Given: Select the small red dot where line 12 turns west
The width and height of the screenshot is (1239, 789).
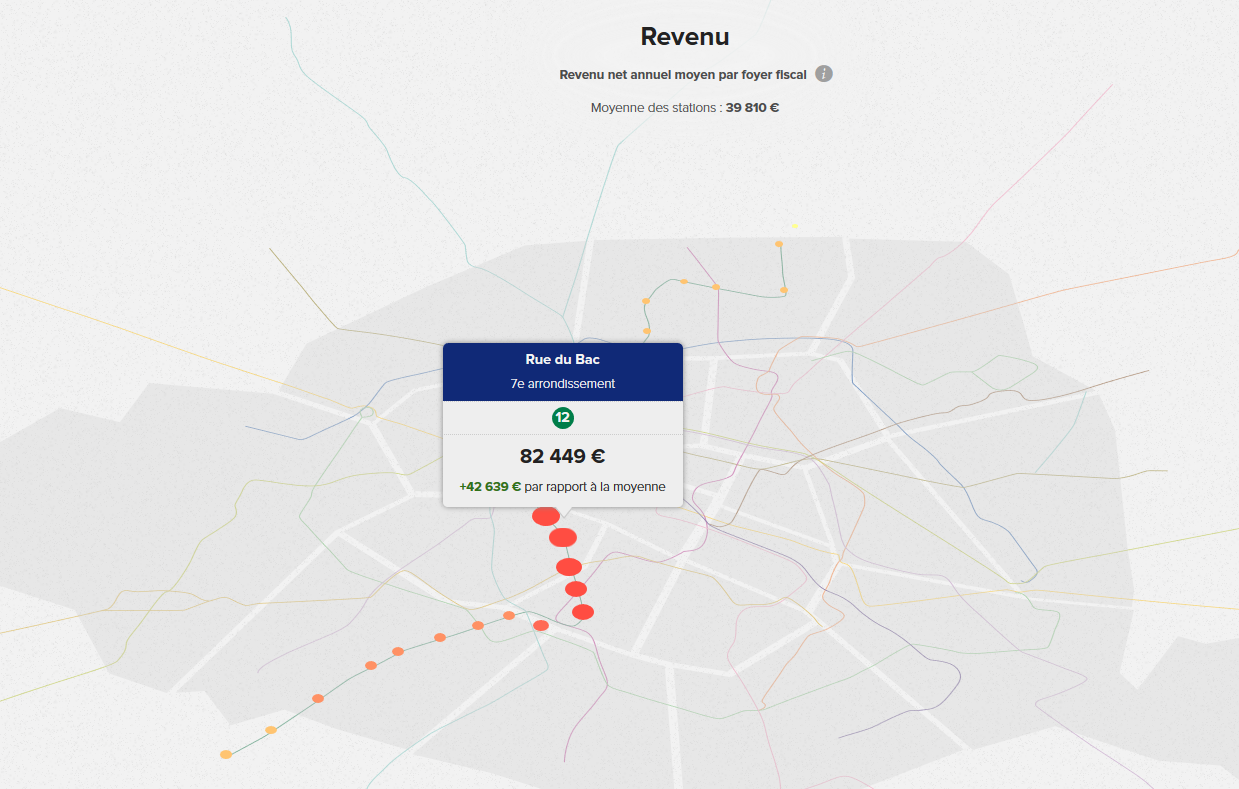Looking at the screenshot, I should click(x=541, y=625).
